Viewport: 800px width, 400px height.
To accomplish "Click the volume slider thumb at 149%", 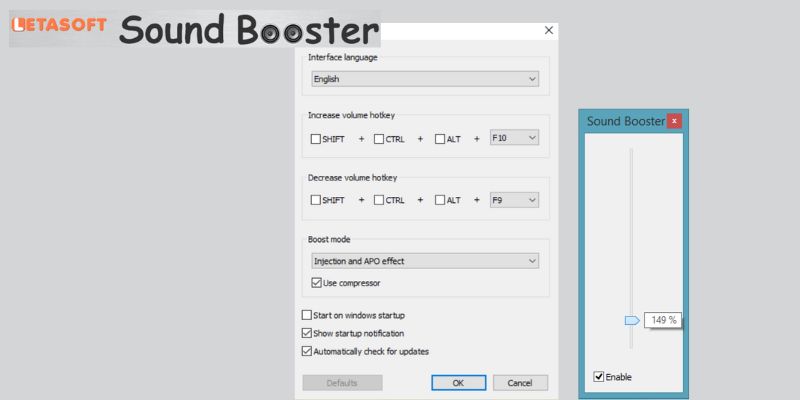I will [x=632, y=320].
